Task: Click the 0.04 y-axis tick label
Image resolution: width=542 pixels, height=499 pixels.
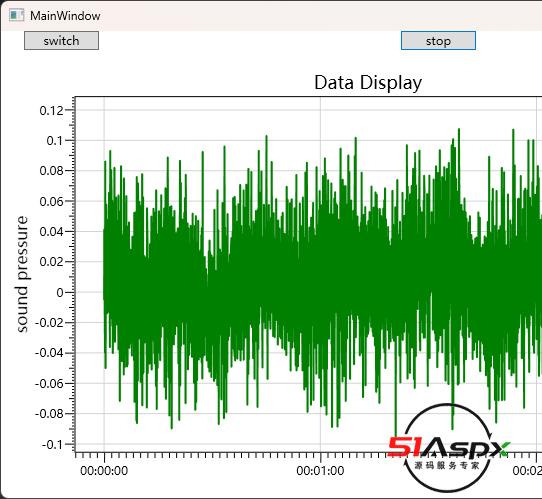Action: (52, 232)
